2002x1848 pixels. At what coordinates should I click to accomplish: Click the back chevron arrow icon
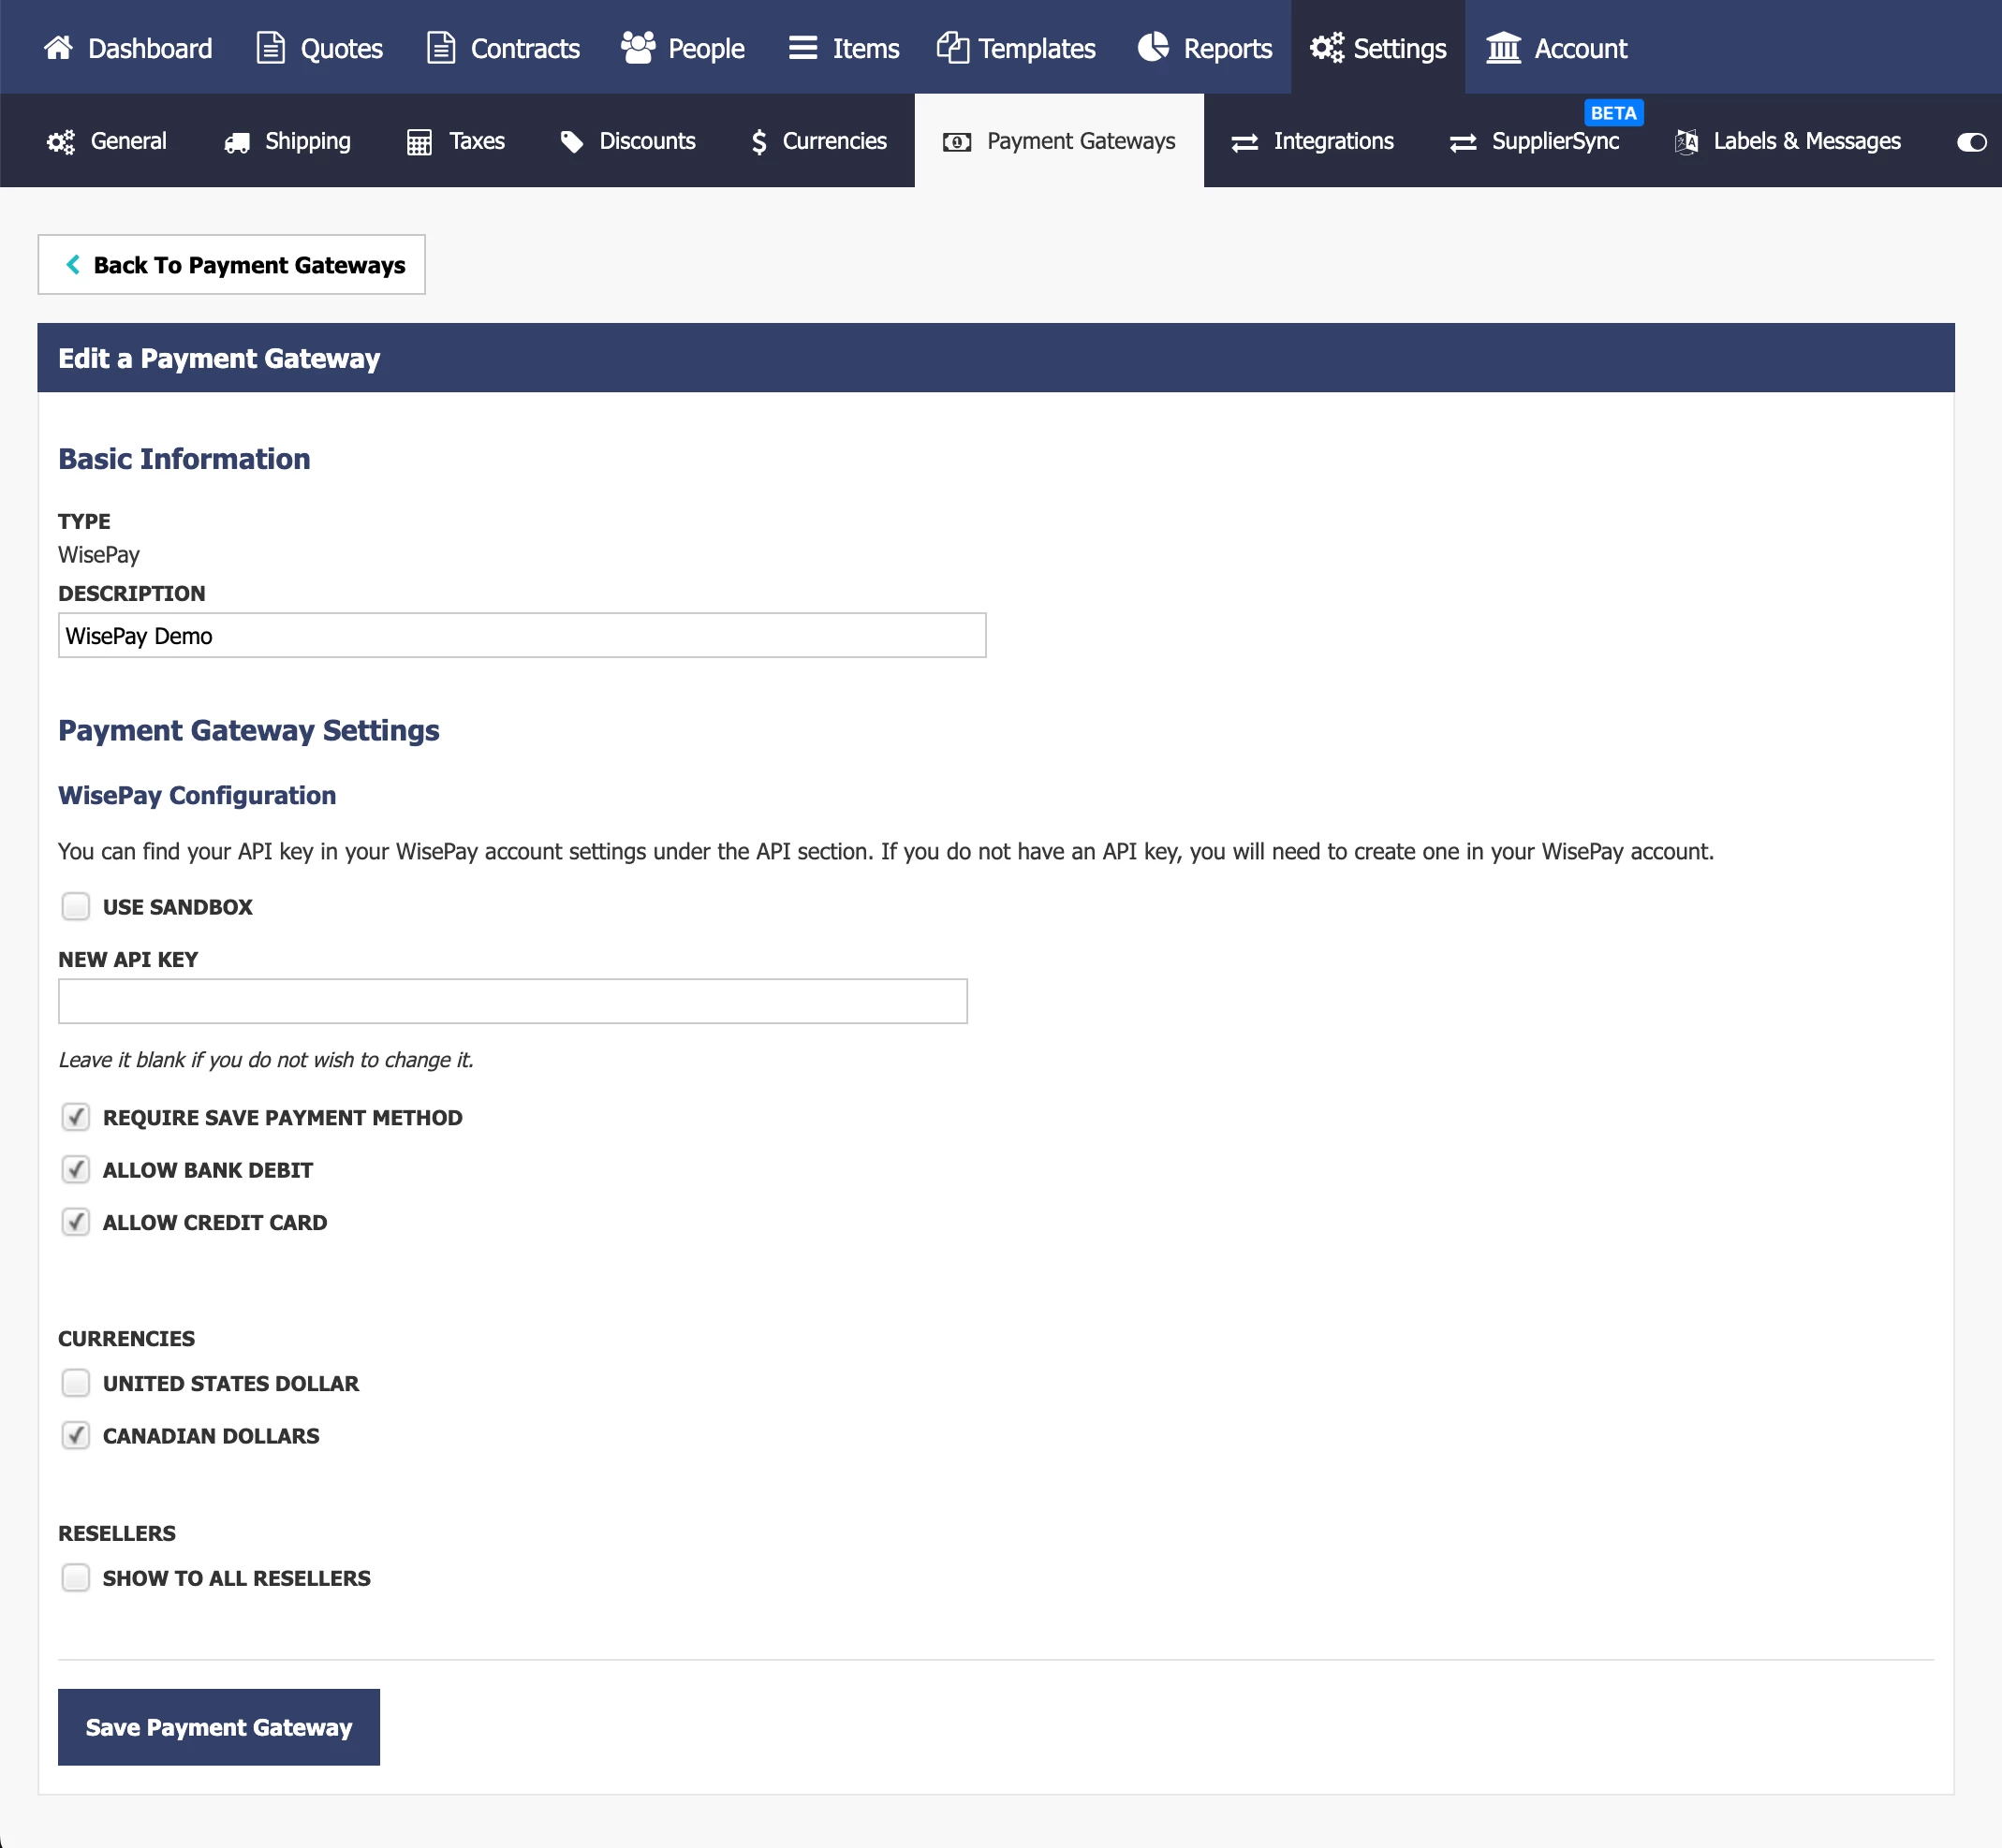click(73, 264)
